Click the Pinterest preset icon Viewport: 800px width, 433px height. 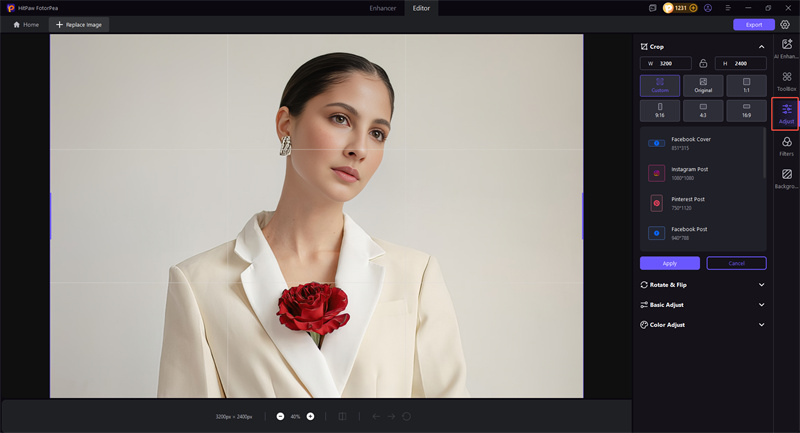pos(657,203)
